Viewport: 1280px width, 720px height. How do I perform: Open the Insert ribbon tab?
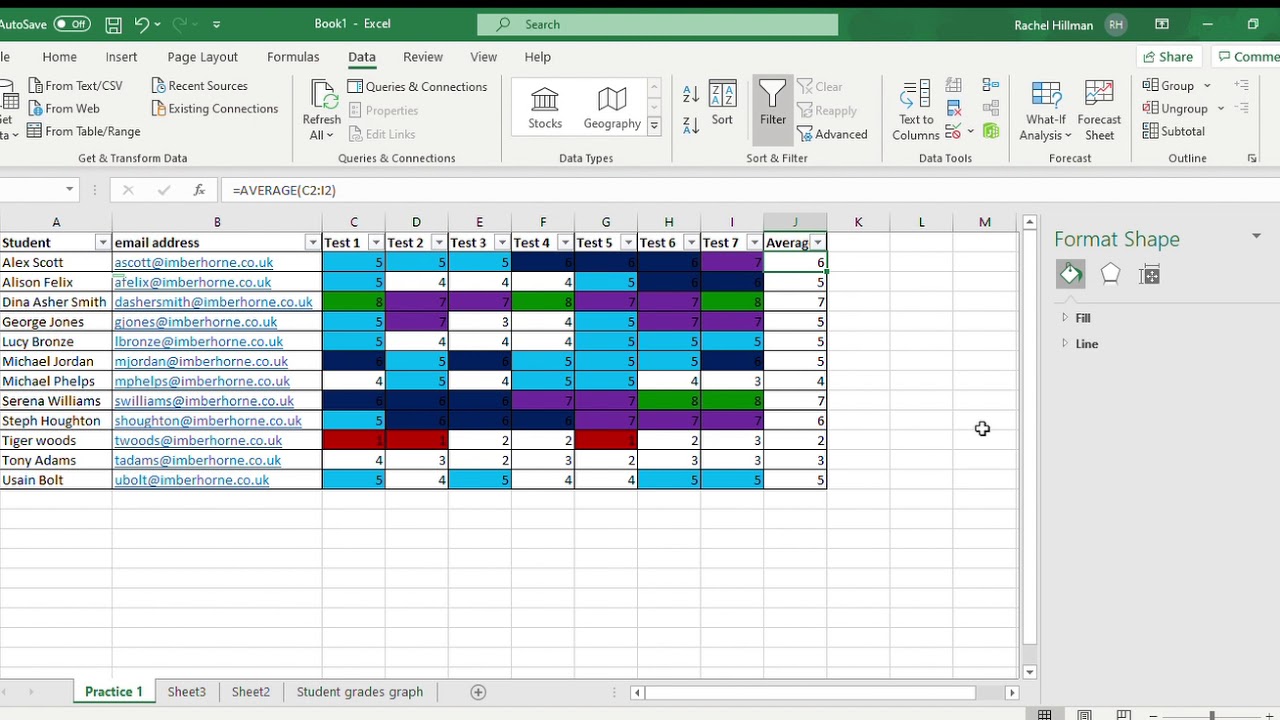click(121, 57)
